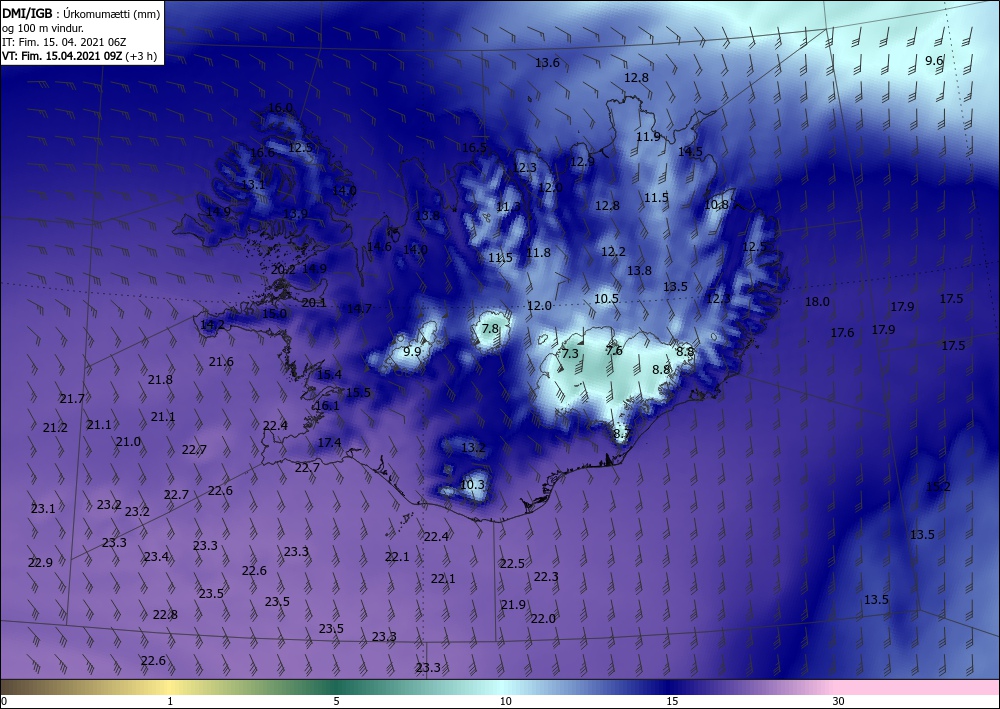Click the map value 9.9
This screenshot has width=1000, height=709.
click(x=413, y=351)
